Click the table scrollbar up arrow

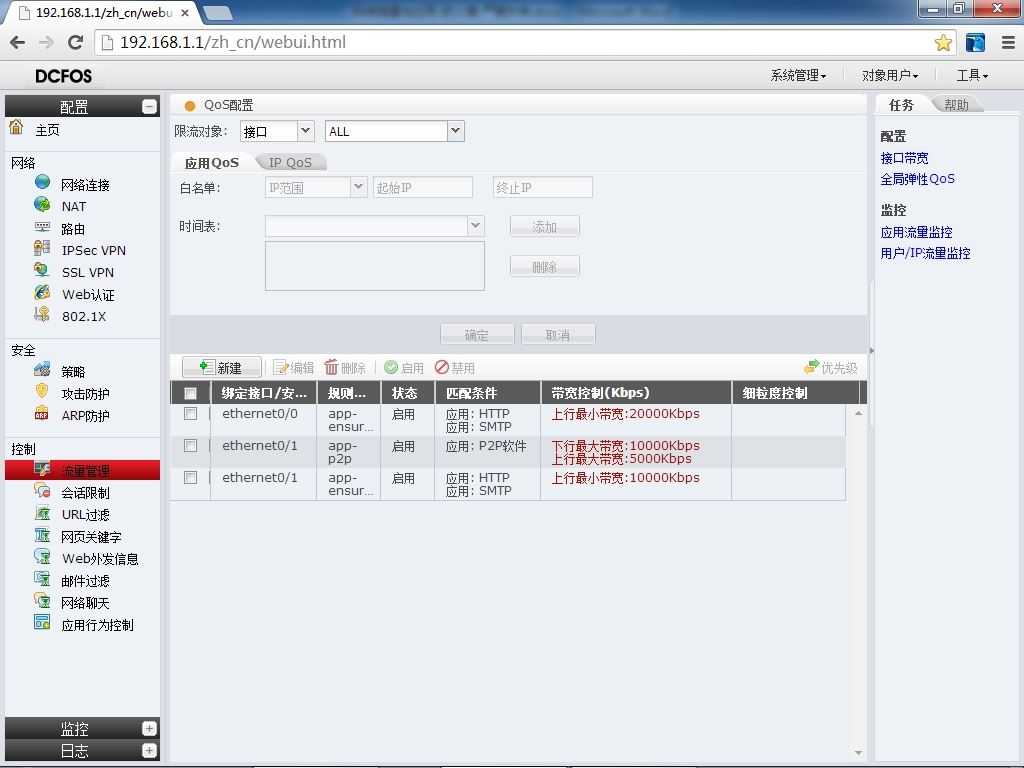pos(858,413)
